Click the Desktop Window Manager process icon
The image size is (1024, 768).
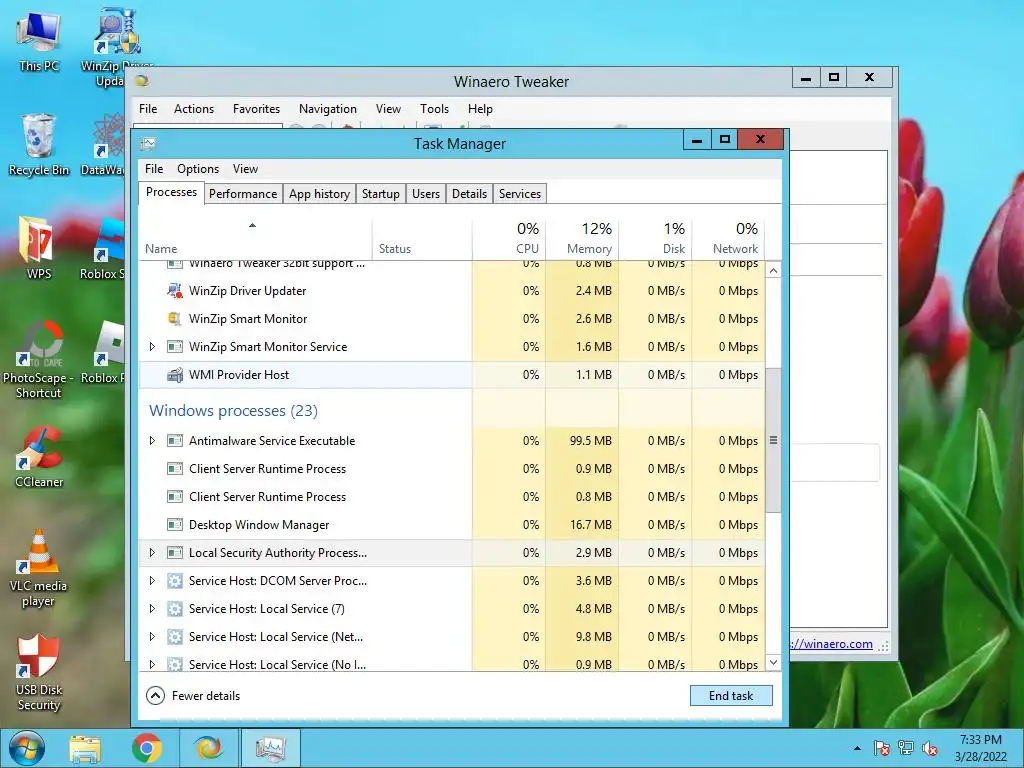(x=174, y=524)
